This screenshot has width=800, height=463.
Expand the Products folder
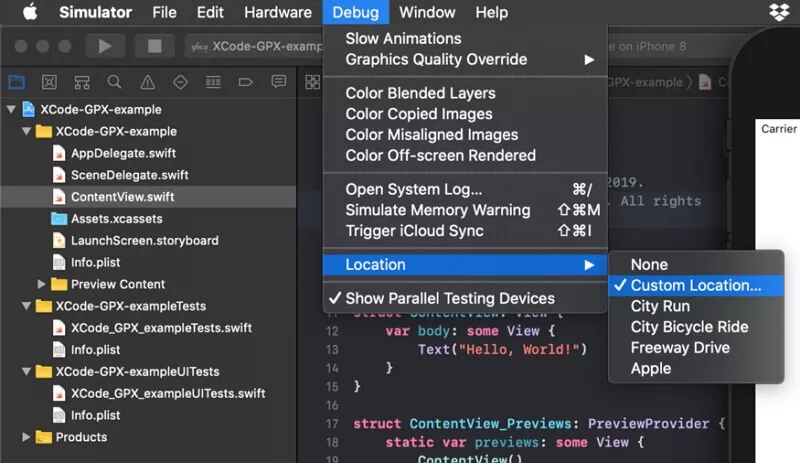(x=27, y=437)
